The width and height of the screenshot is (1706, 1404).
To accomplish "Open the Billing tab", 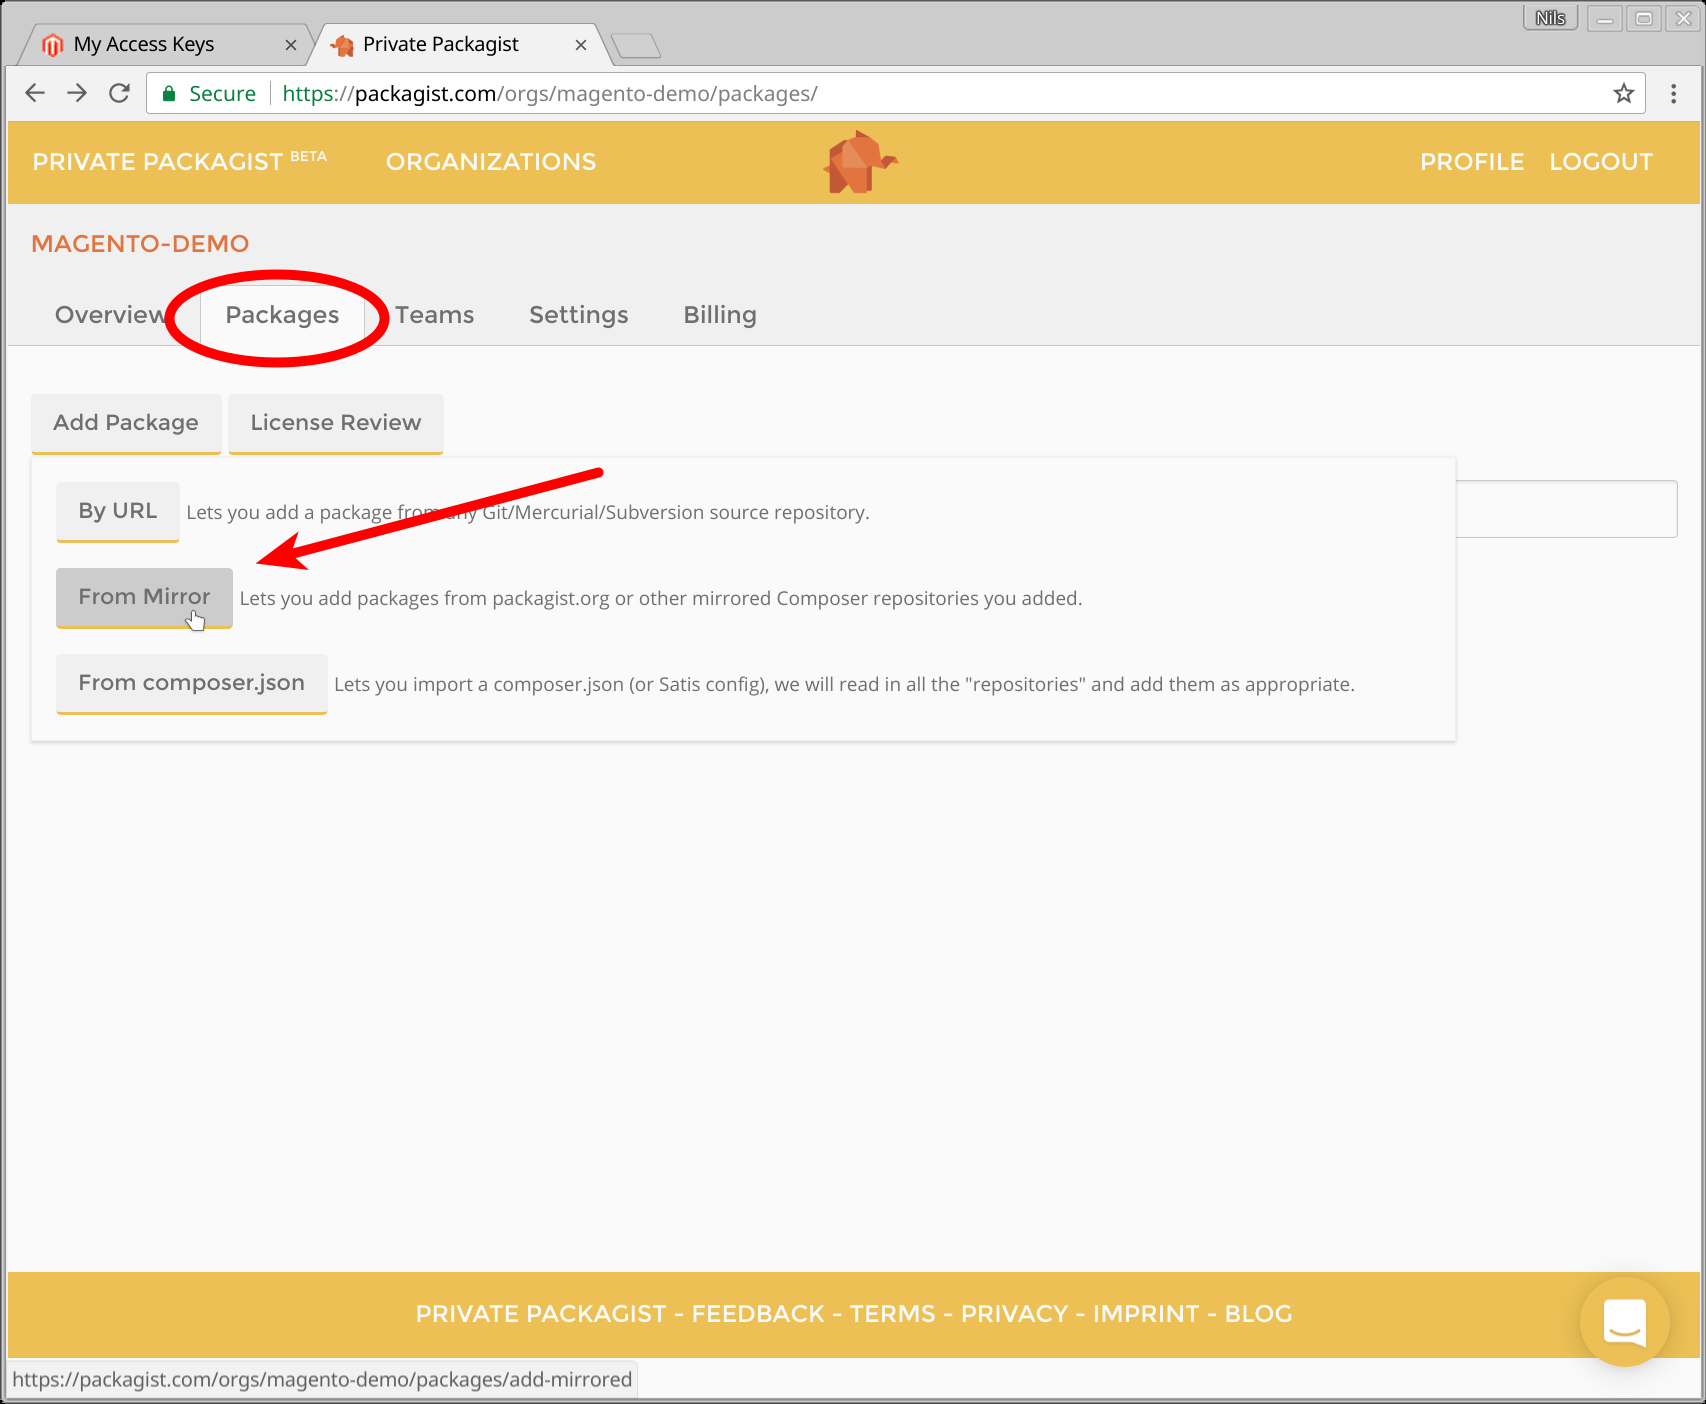I will [720, 315].
